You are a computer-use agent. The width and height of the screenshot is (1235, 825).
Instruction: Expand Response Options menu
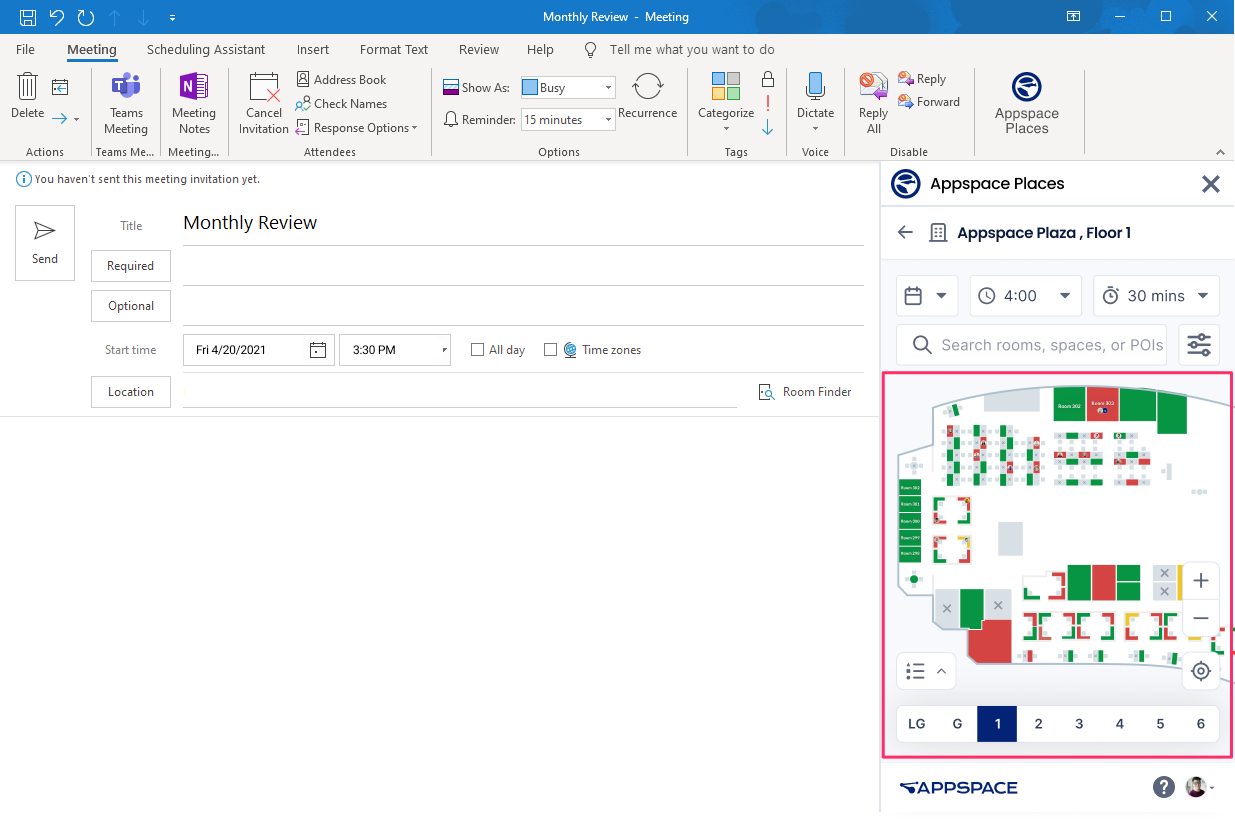[357, 128]
